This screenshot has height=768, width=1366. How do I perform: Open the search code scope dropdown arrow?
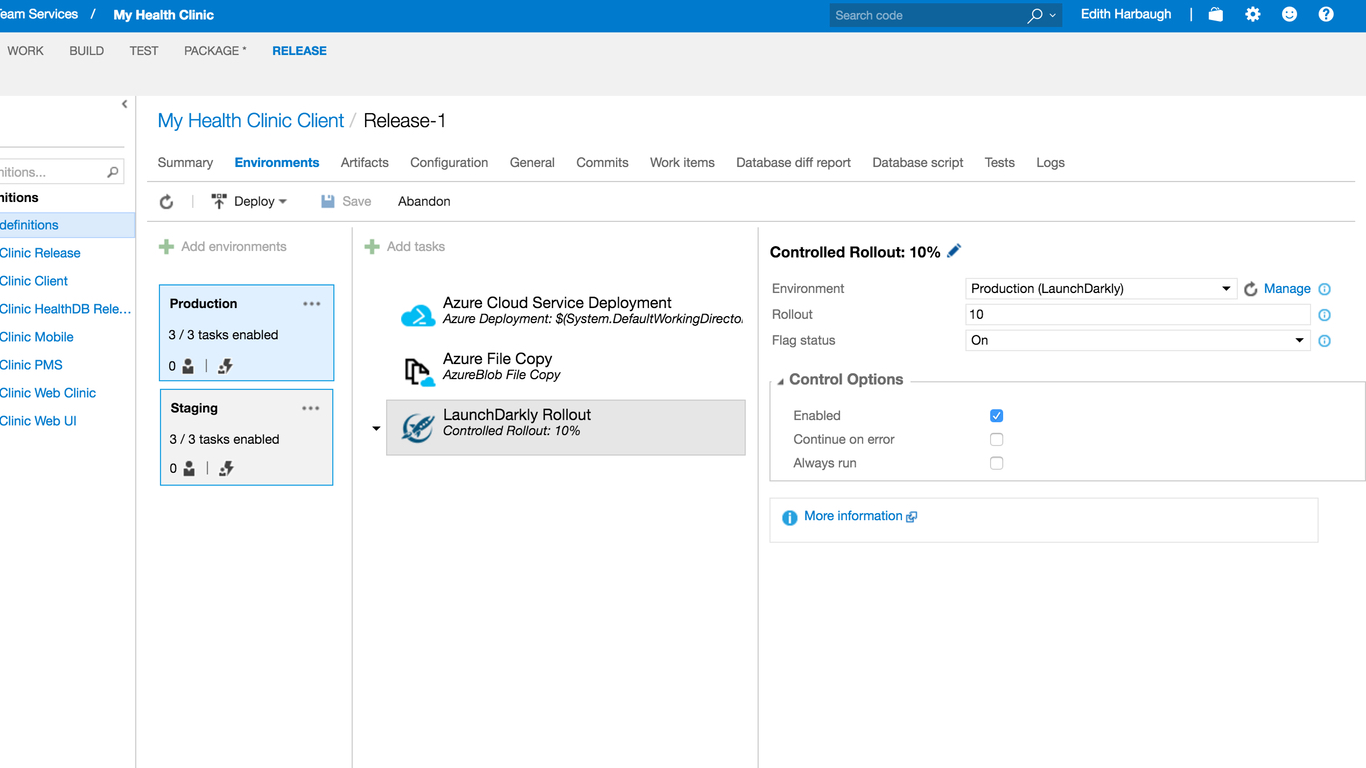[x=1053, y=16]
